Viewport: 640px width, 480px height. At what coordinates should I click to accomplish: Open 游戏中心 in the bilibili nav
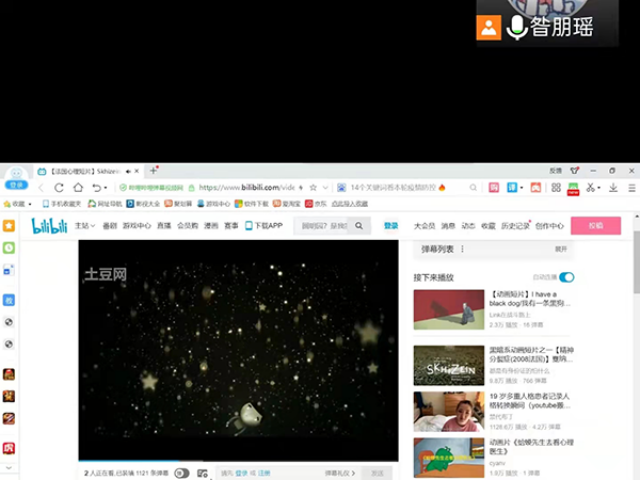tap(137, 226)
